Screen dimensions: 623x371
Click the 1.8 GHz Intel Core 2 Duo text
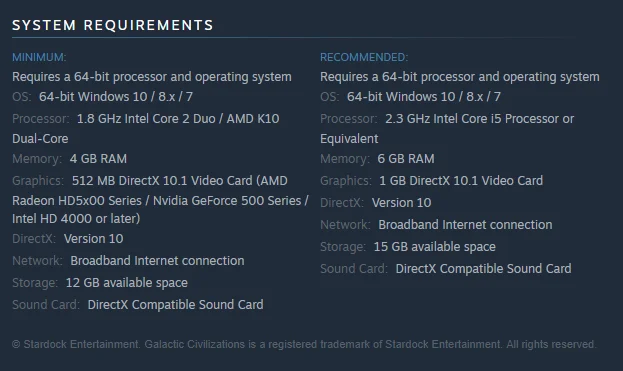tap(146, 118)
